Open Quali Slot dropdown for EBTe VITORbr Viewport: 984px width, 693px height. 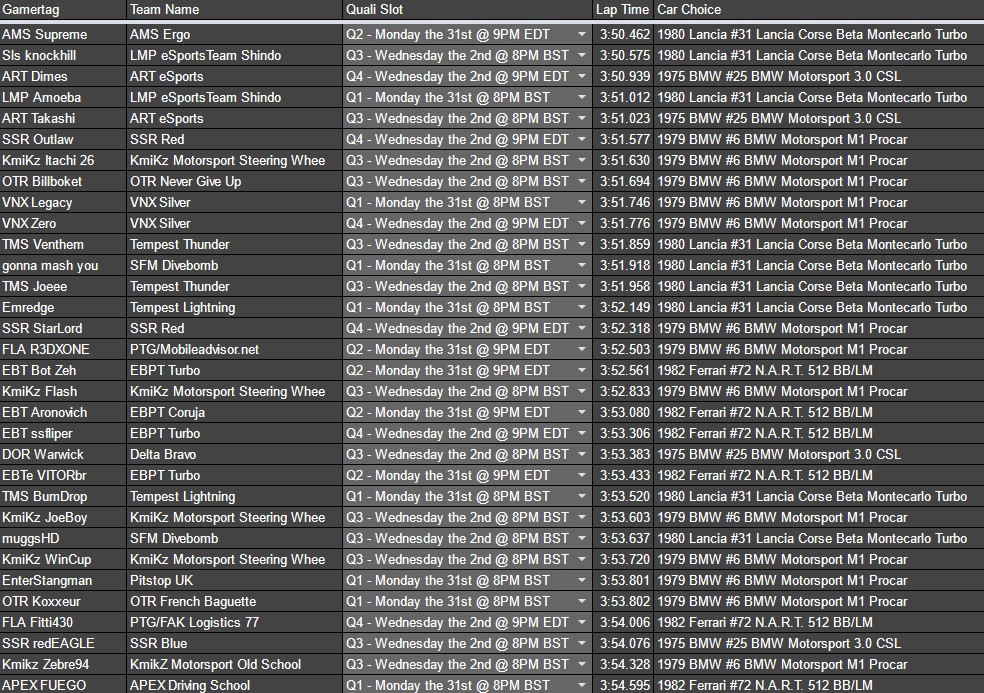point(582,475)
